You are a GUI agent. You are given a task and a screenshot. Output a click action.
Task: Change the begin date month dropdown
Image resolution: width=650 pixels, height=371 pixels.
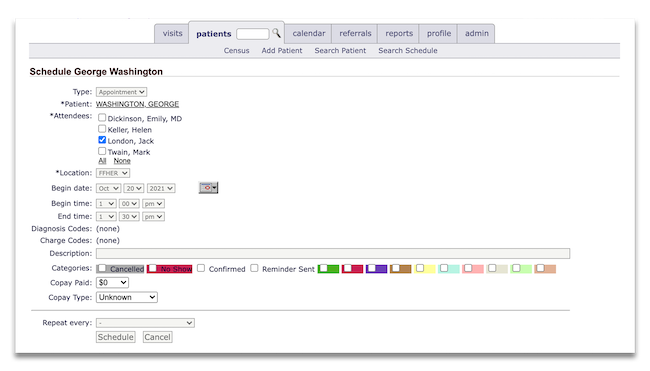point(108,188)
